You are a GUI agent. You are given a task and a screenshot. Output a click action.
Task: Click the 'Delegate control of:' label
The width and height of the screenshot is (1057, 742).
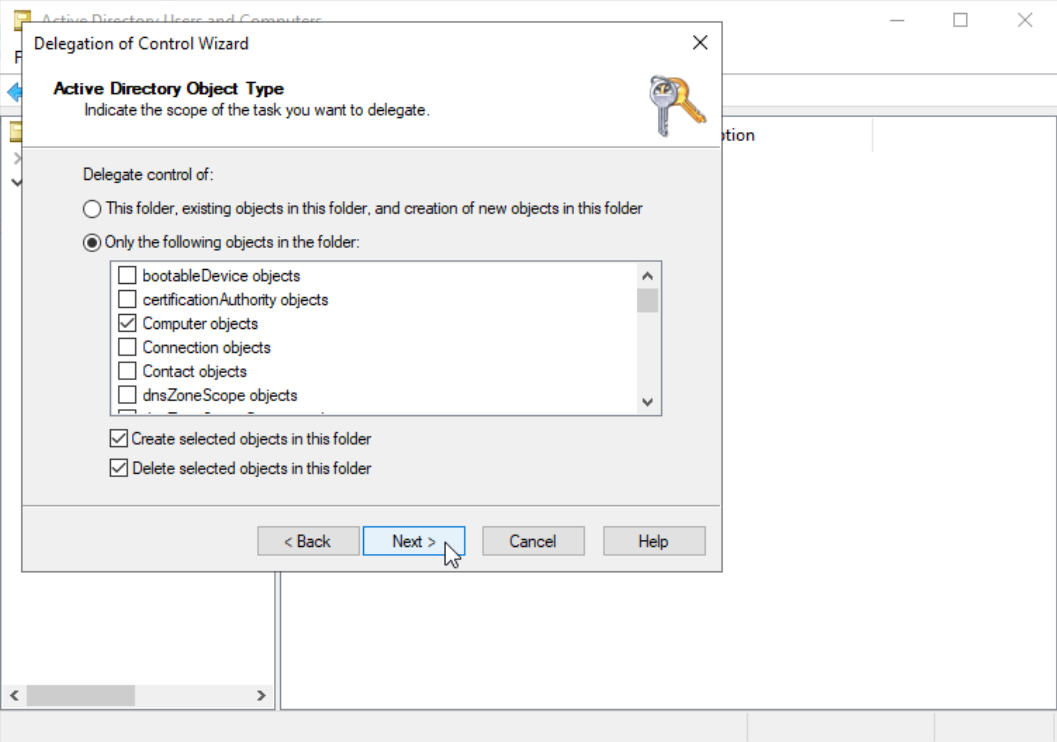pos(148,175)
